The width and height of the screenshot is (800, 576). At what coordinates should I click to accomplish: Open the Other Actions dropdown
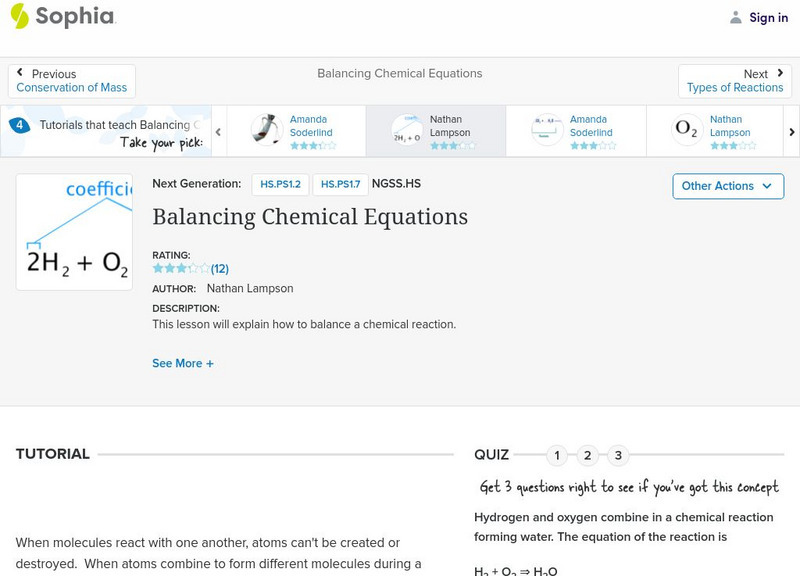727,186
